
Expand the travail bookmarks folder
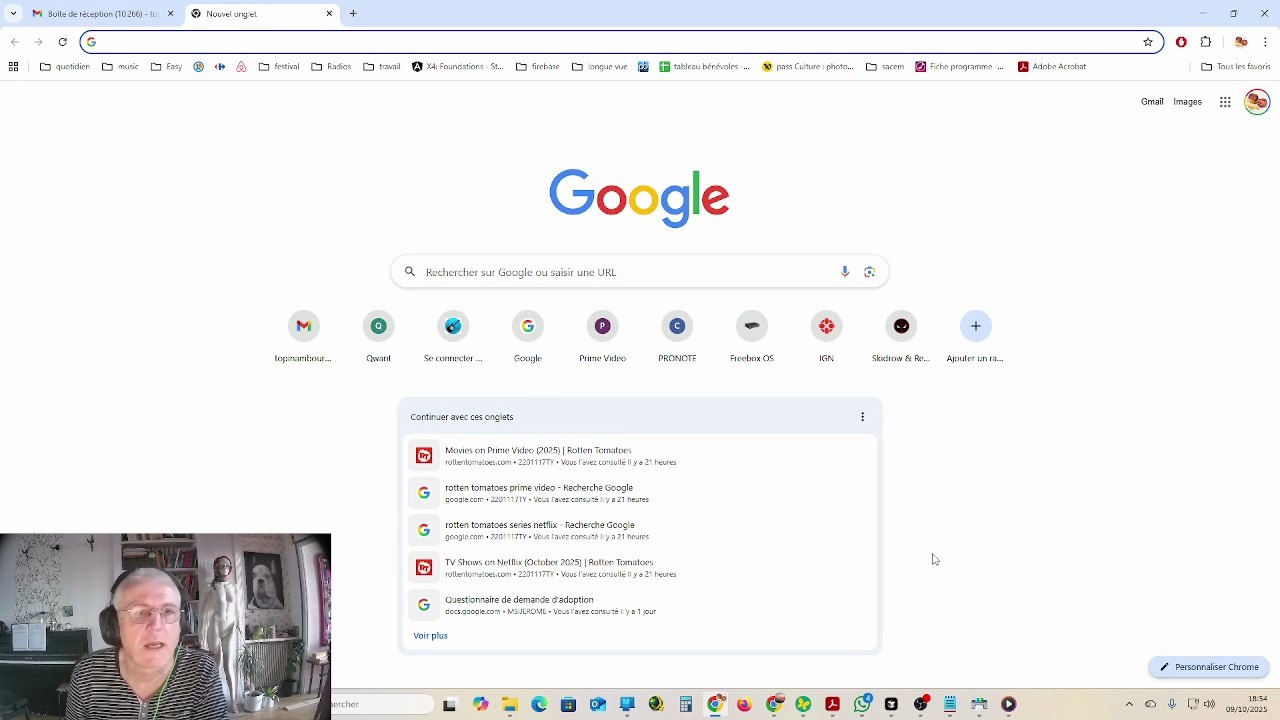coord(382,67)
